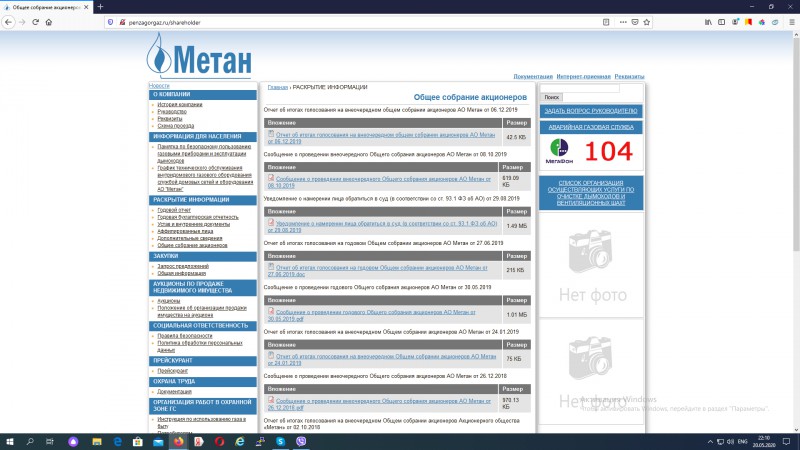Image resolution: width=800 pixels, height=450 pixels.
Task: Go to the browser home page icon
Action: click(48, 22)
